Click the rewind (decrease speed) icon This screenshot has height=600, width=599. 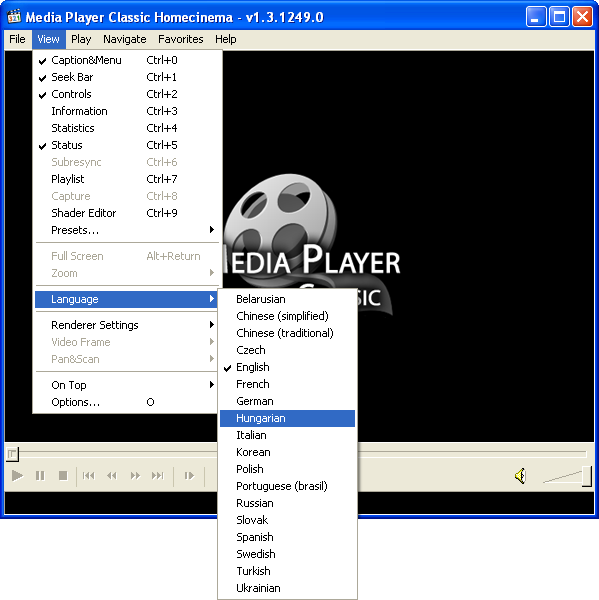(112, 476)
